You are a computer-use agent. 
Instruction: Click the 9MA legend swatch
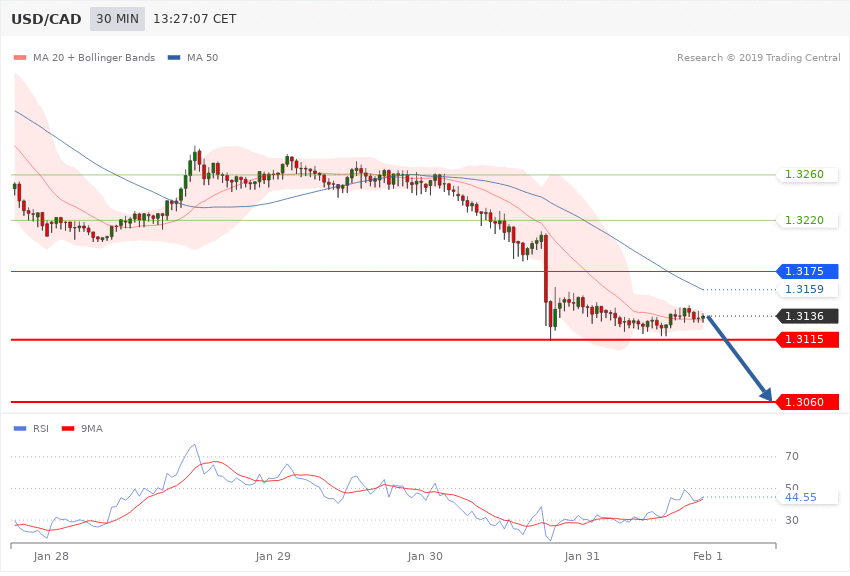(68, 429)
